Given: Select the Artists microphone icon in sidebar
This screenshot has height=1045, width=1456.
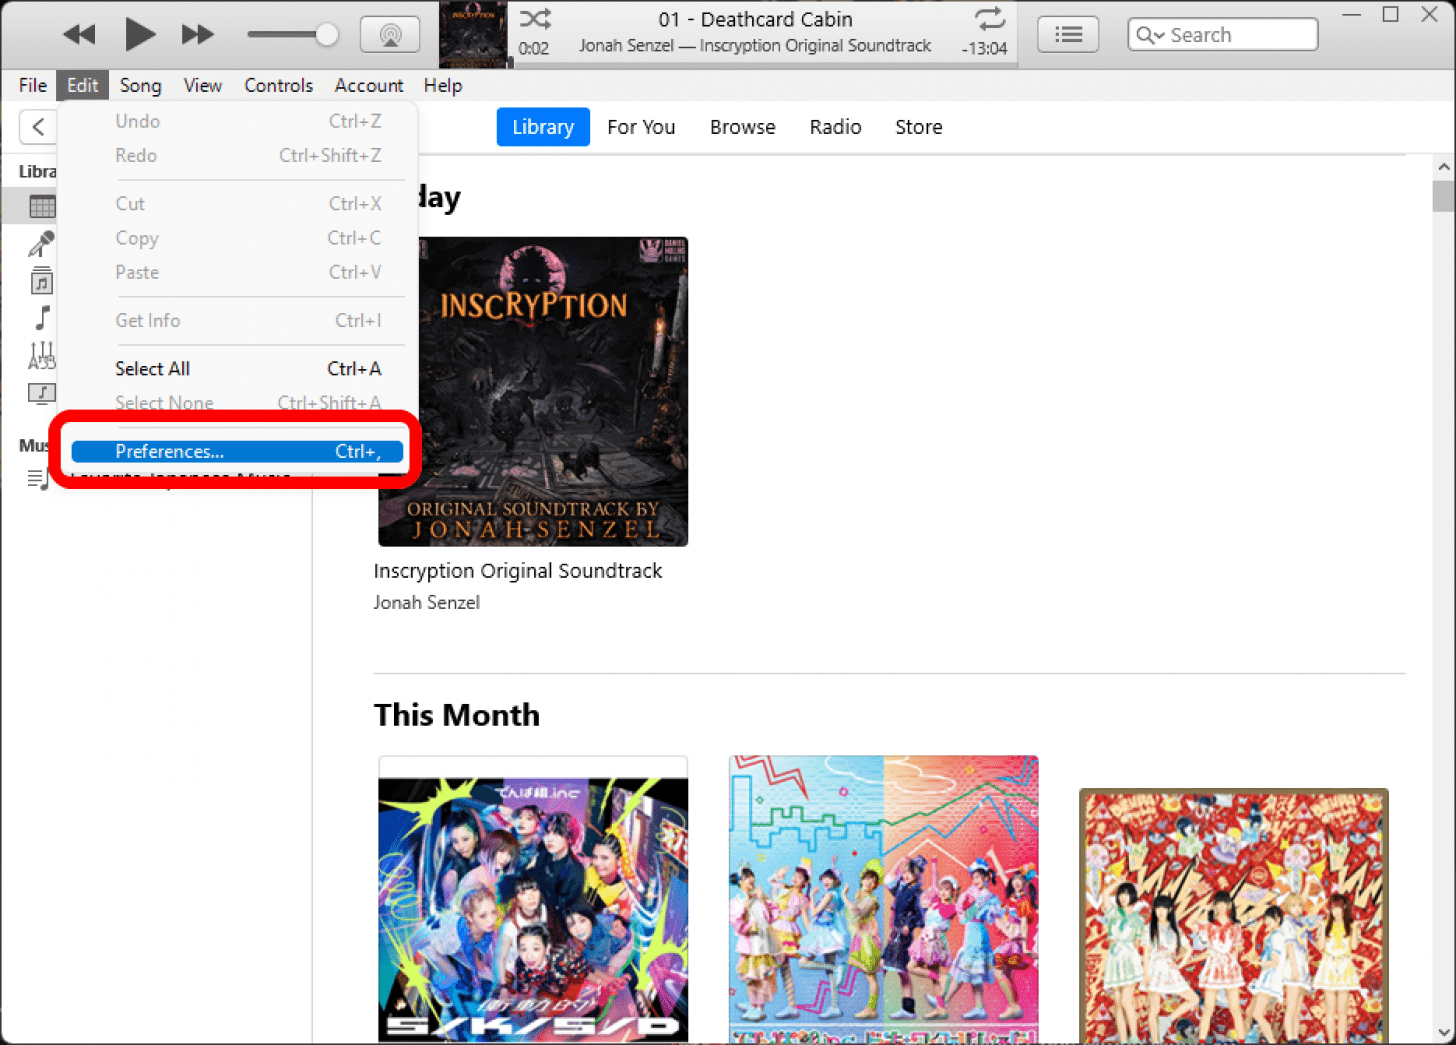Looking at the screenshot, I should [x=41, y=244].
